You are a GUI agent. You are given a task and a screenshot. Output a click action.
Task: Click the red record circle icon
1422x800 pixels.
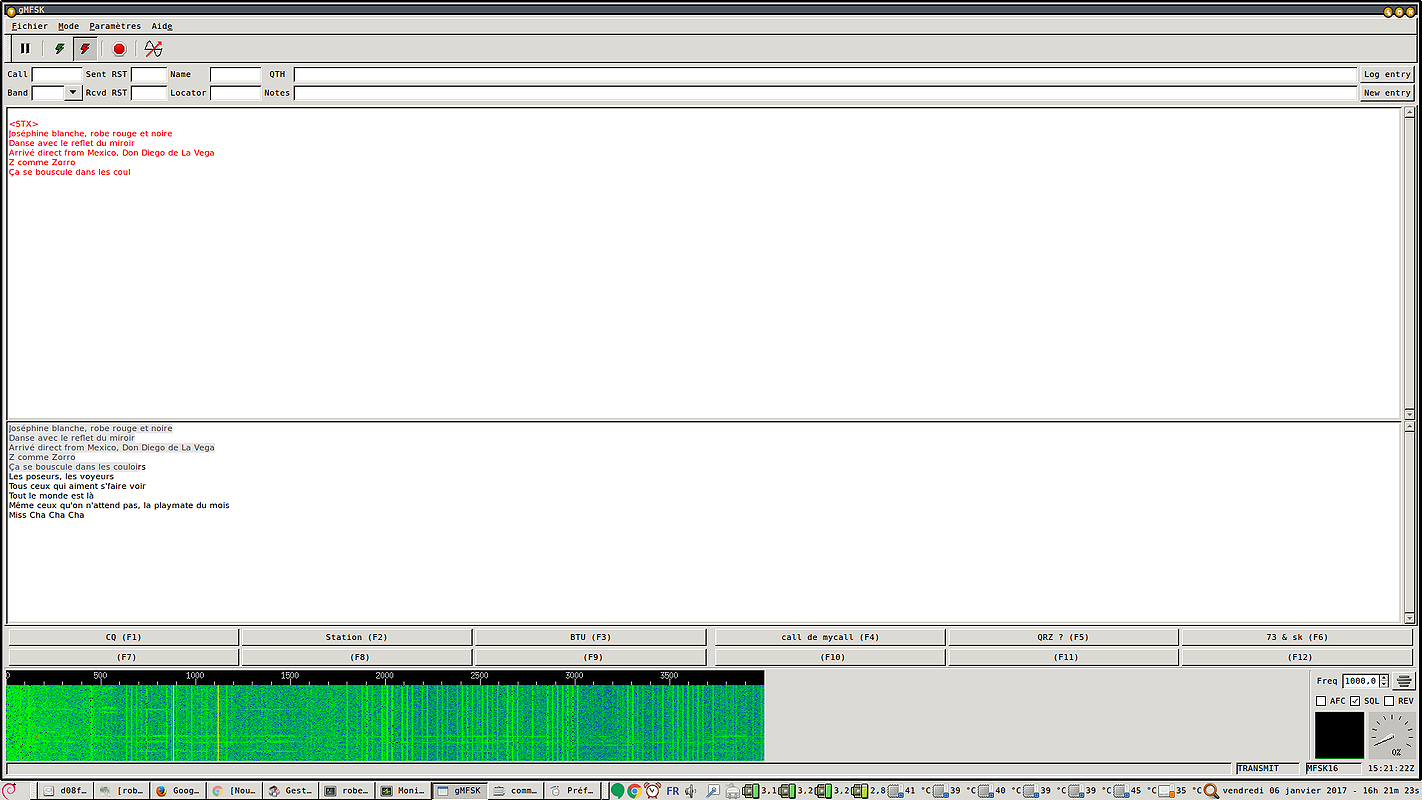click(x=119, y=48)
